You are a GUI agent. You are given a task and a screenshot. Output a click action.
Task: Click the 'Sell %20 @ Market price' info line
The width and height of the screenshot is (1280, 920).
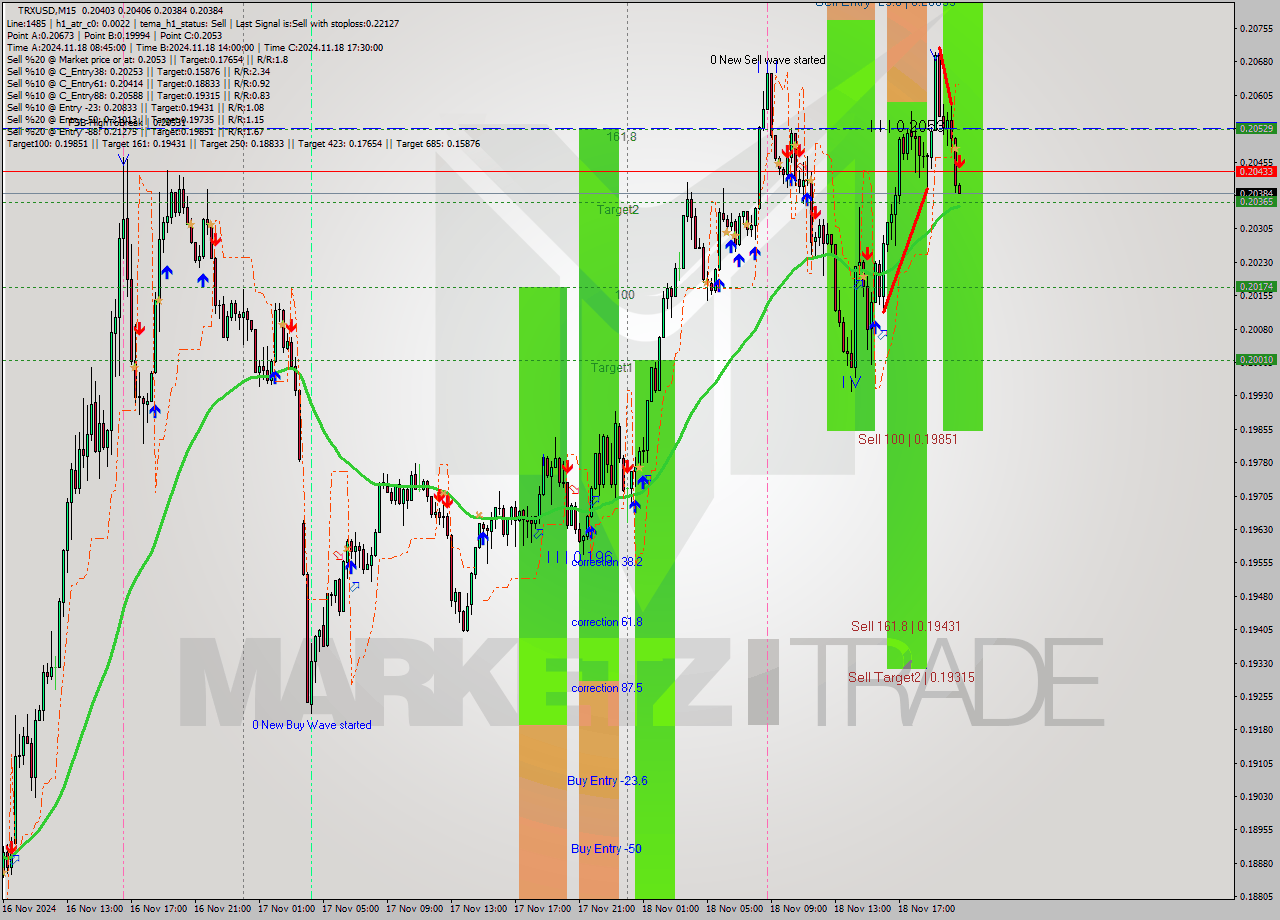[148, 59]
